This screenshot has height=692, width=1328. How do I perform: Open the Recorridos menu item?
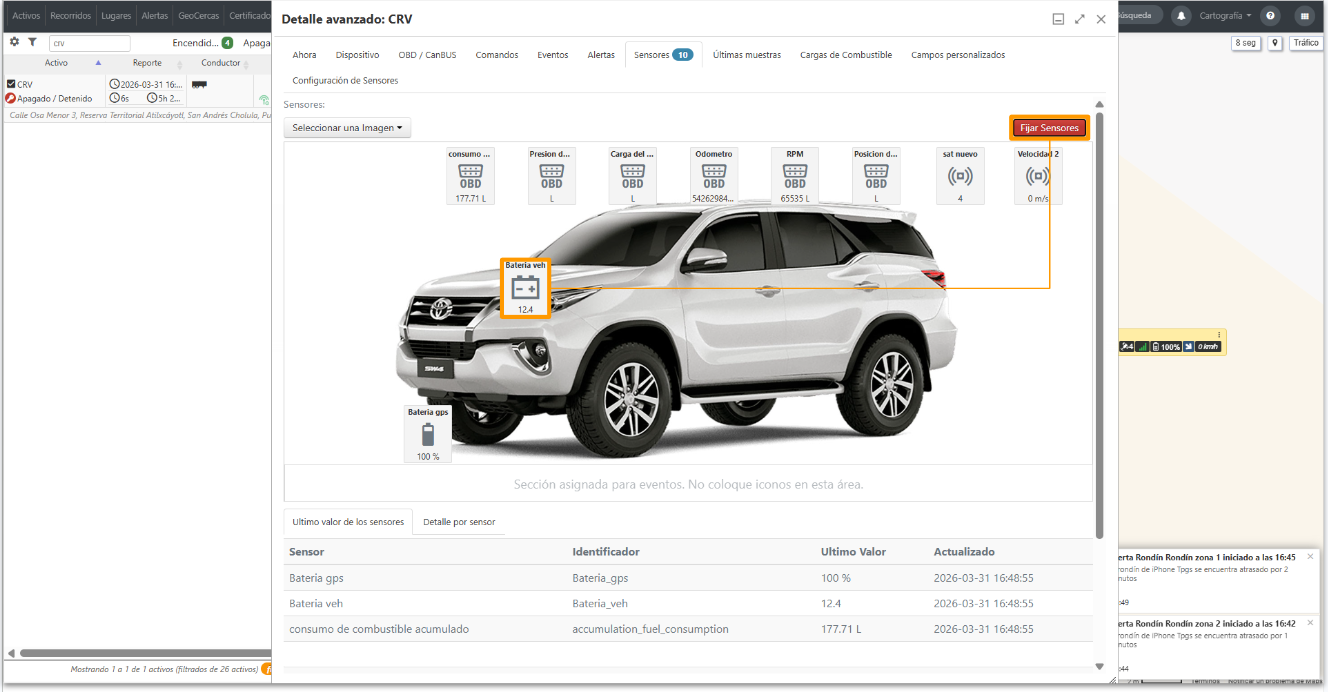point(71,16)
